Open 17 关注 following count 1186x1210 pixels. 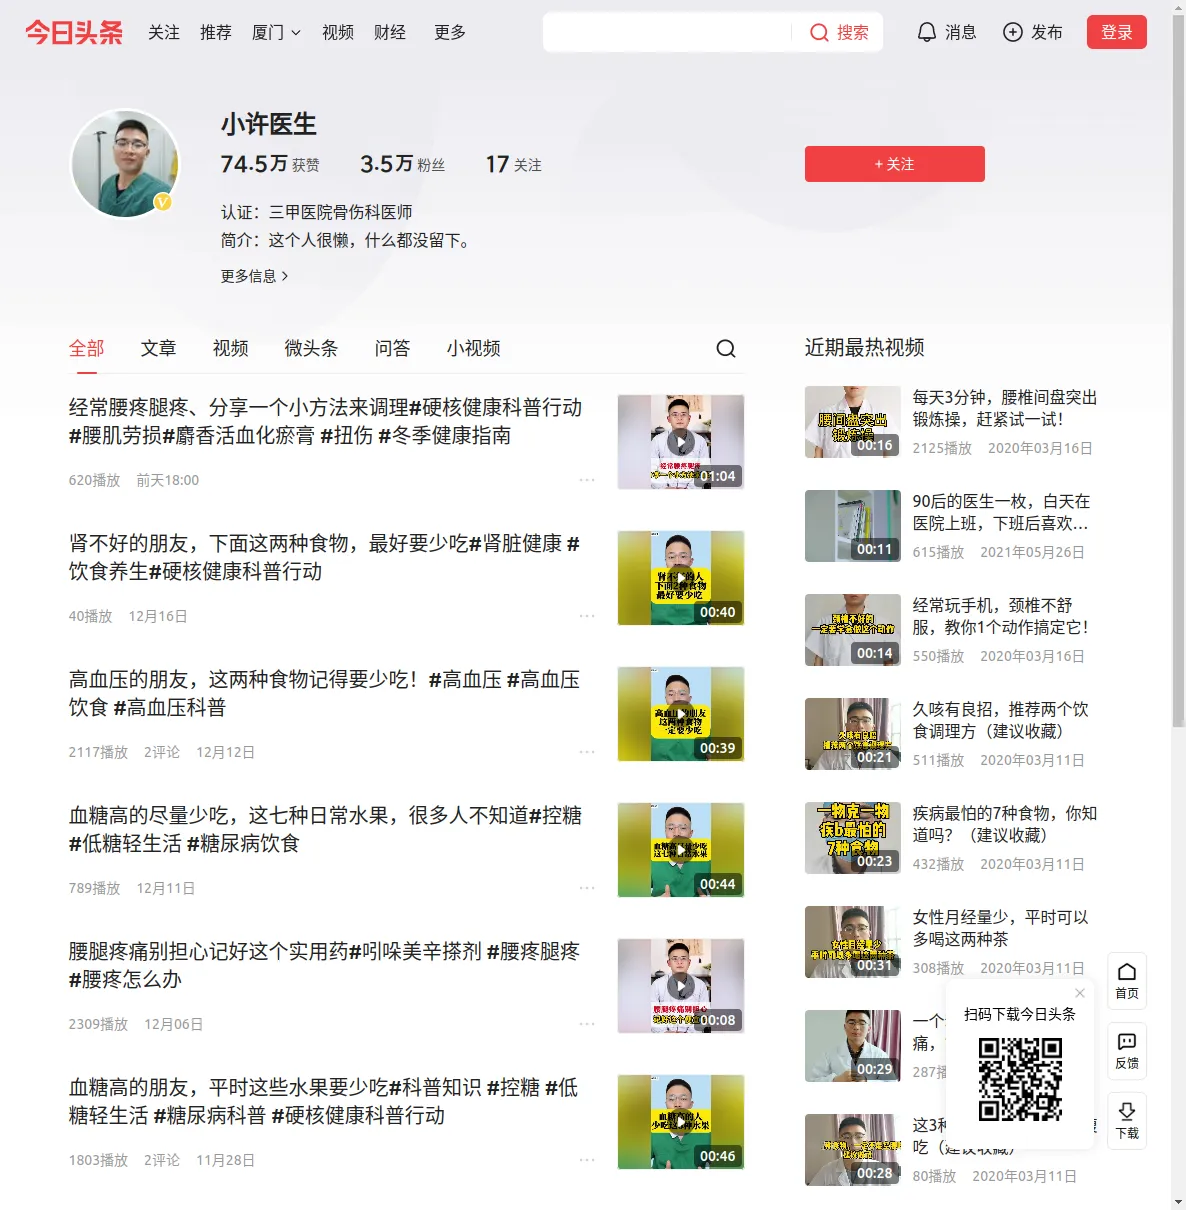pos(514,164)
